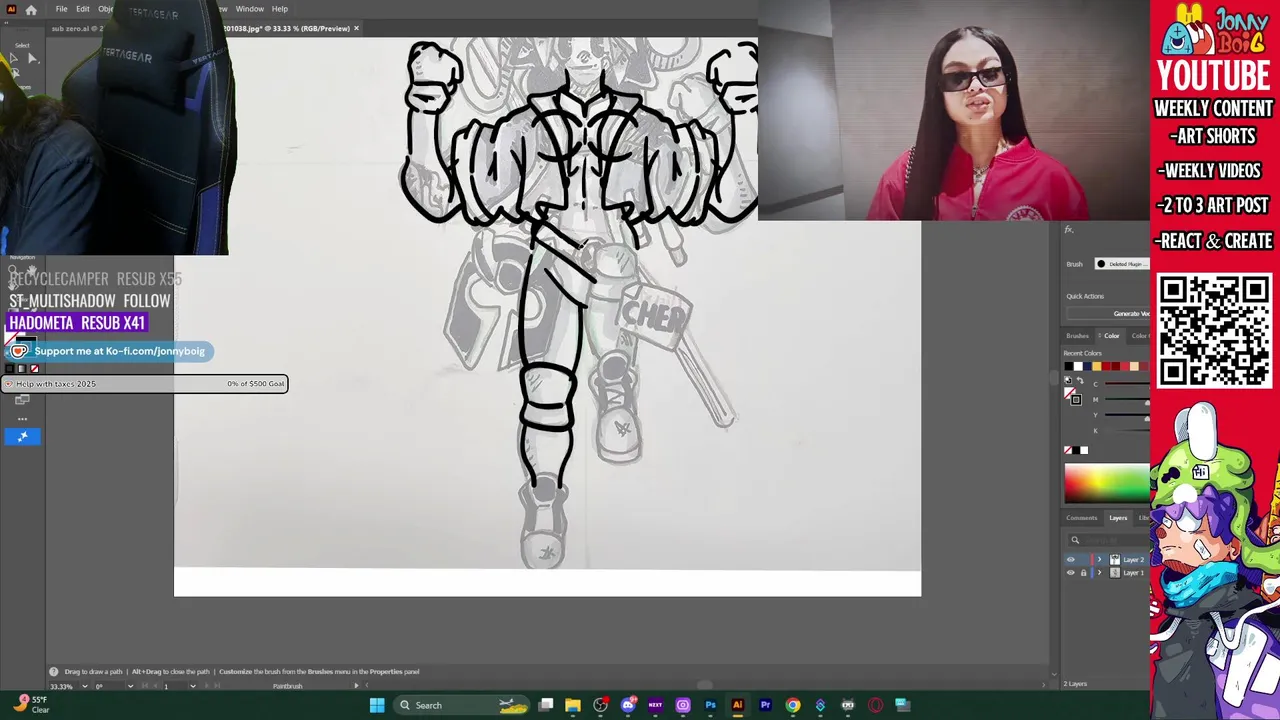This screenshot has width=1280, height=720.
Task: Select the Direct Selection tool
Action: tap(32, 59)
